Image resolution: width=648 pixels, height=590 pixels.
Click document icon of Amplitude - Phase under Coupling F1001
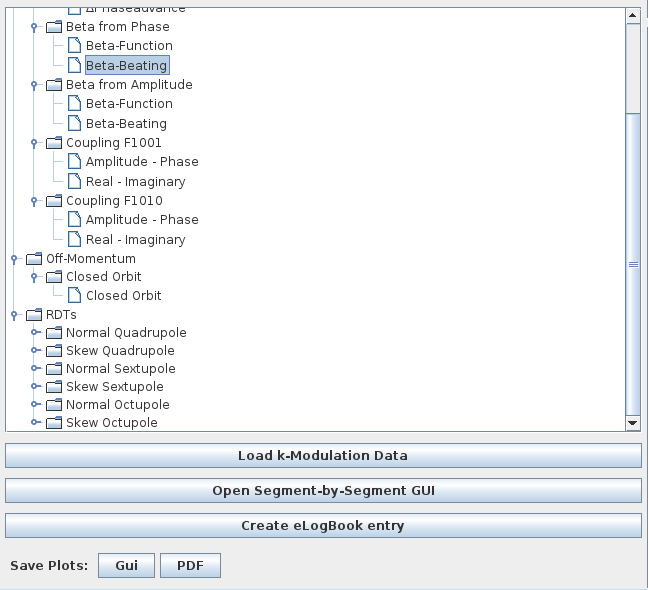click(74, 162)
